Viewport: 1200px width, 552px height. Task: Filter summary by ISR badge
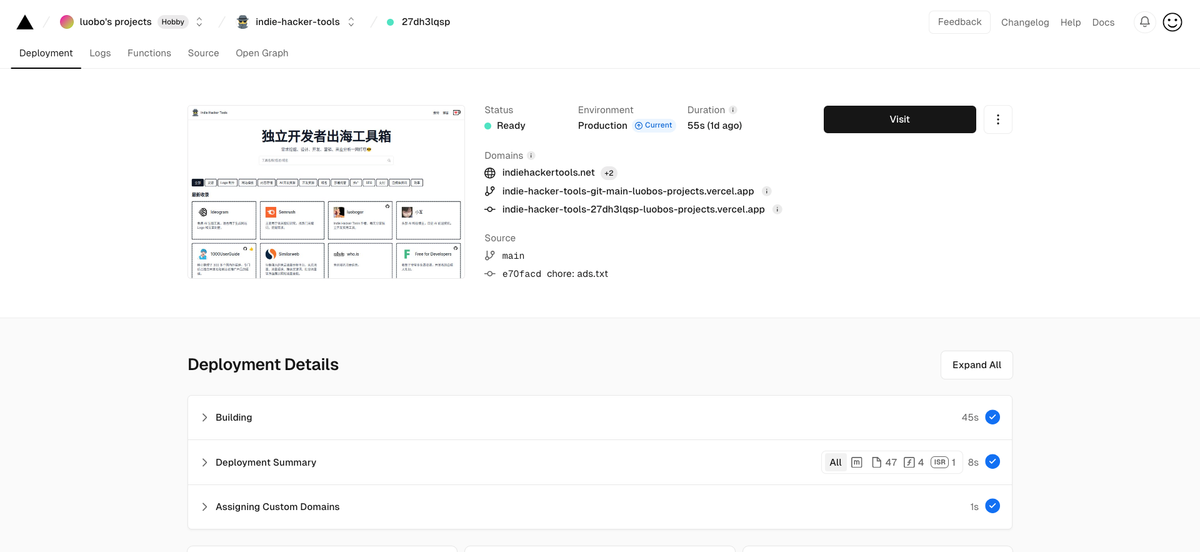(943, 462)
